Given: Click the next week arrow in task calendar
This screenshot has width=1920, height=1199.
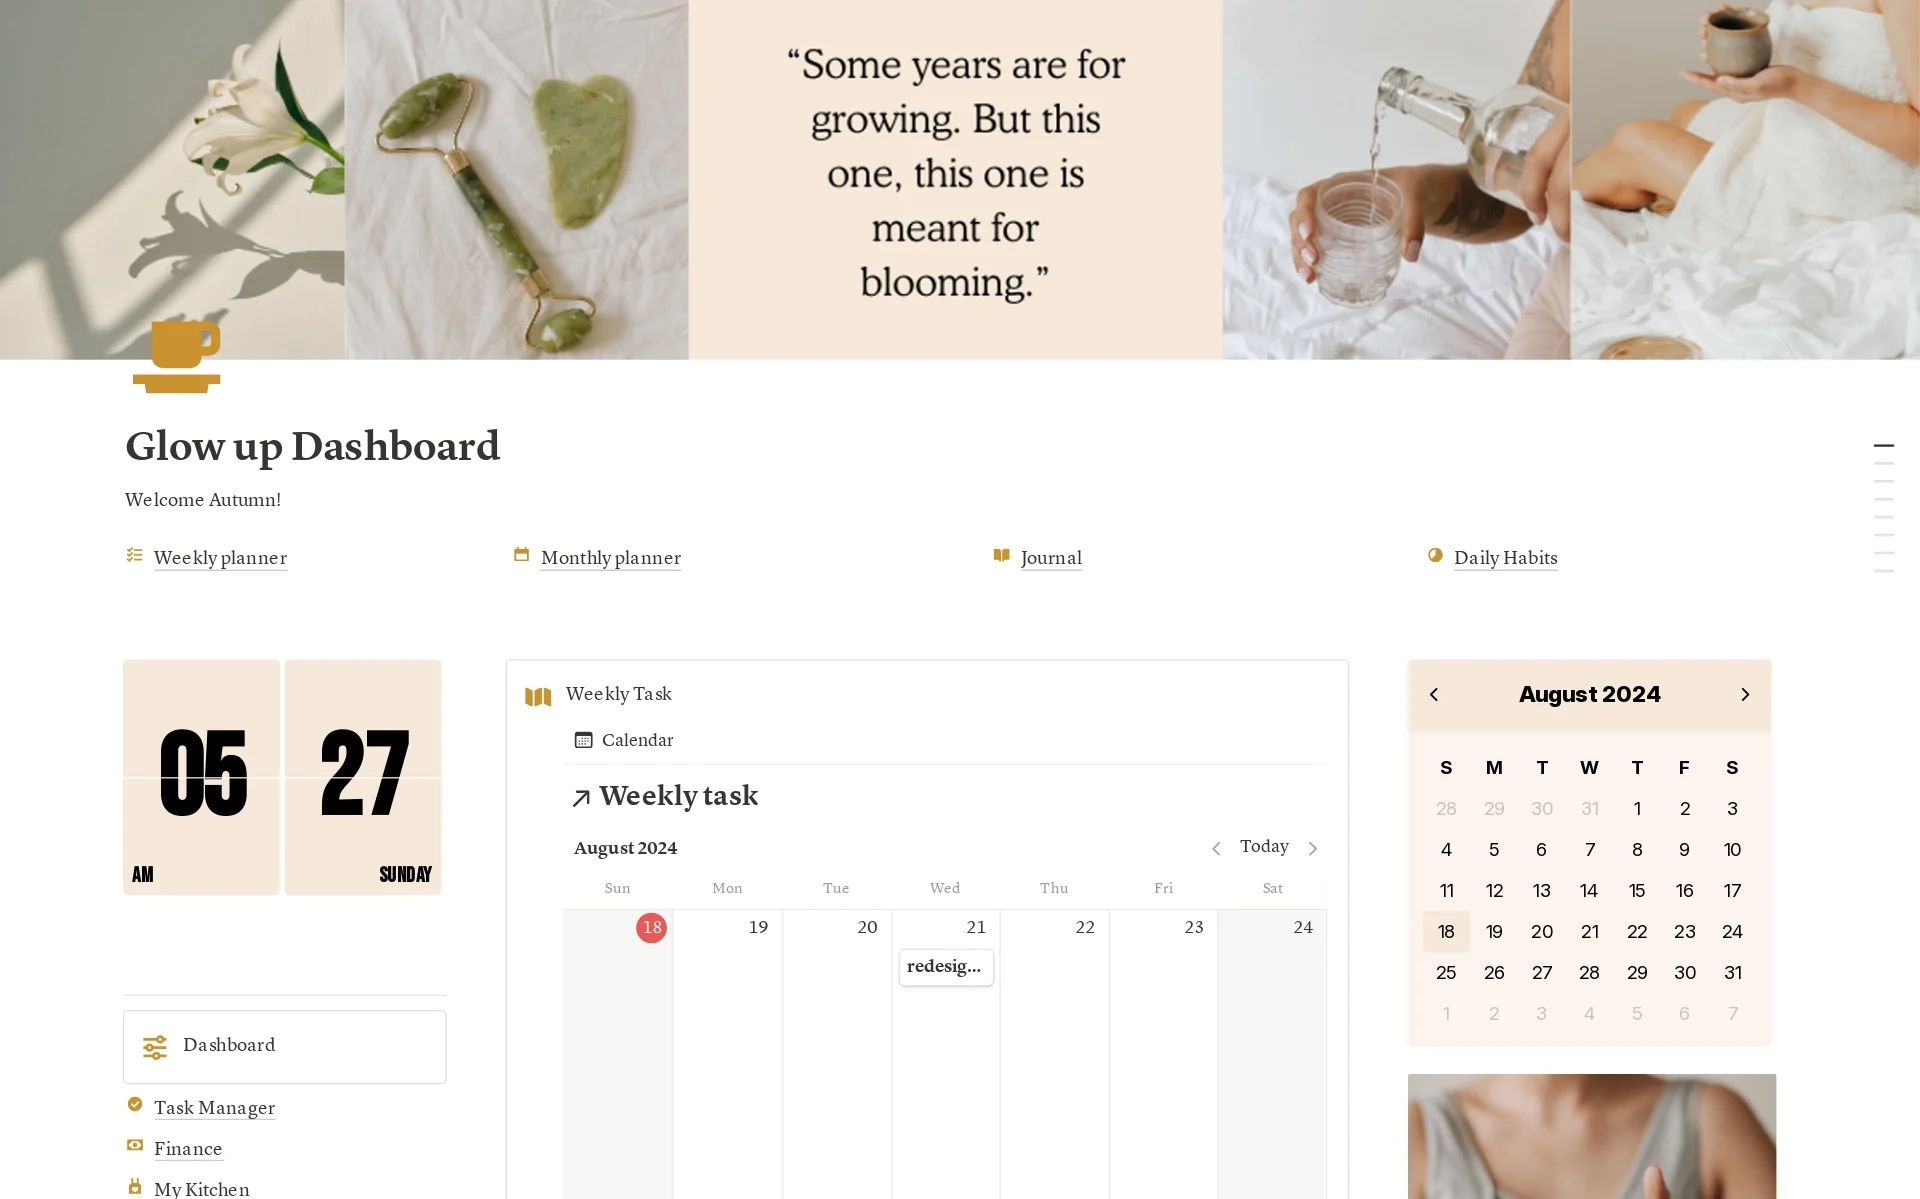Looking at the screenshot, I should (1312, 847).
